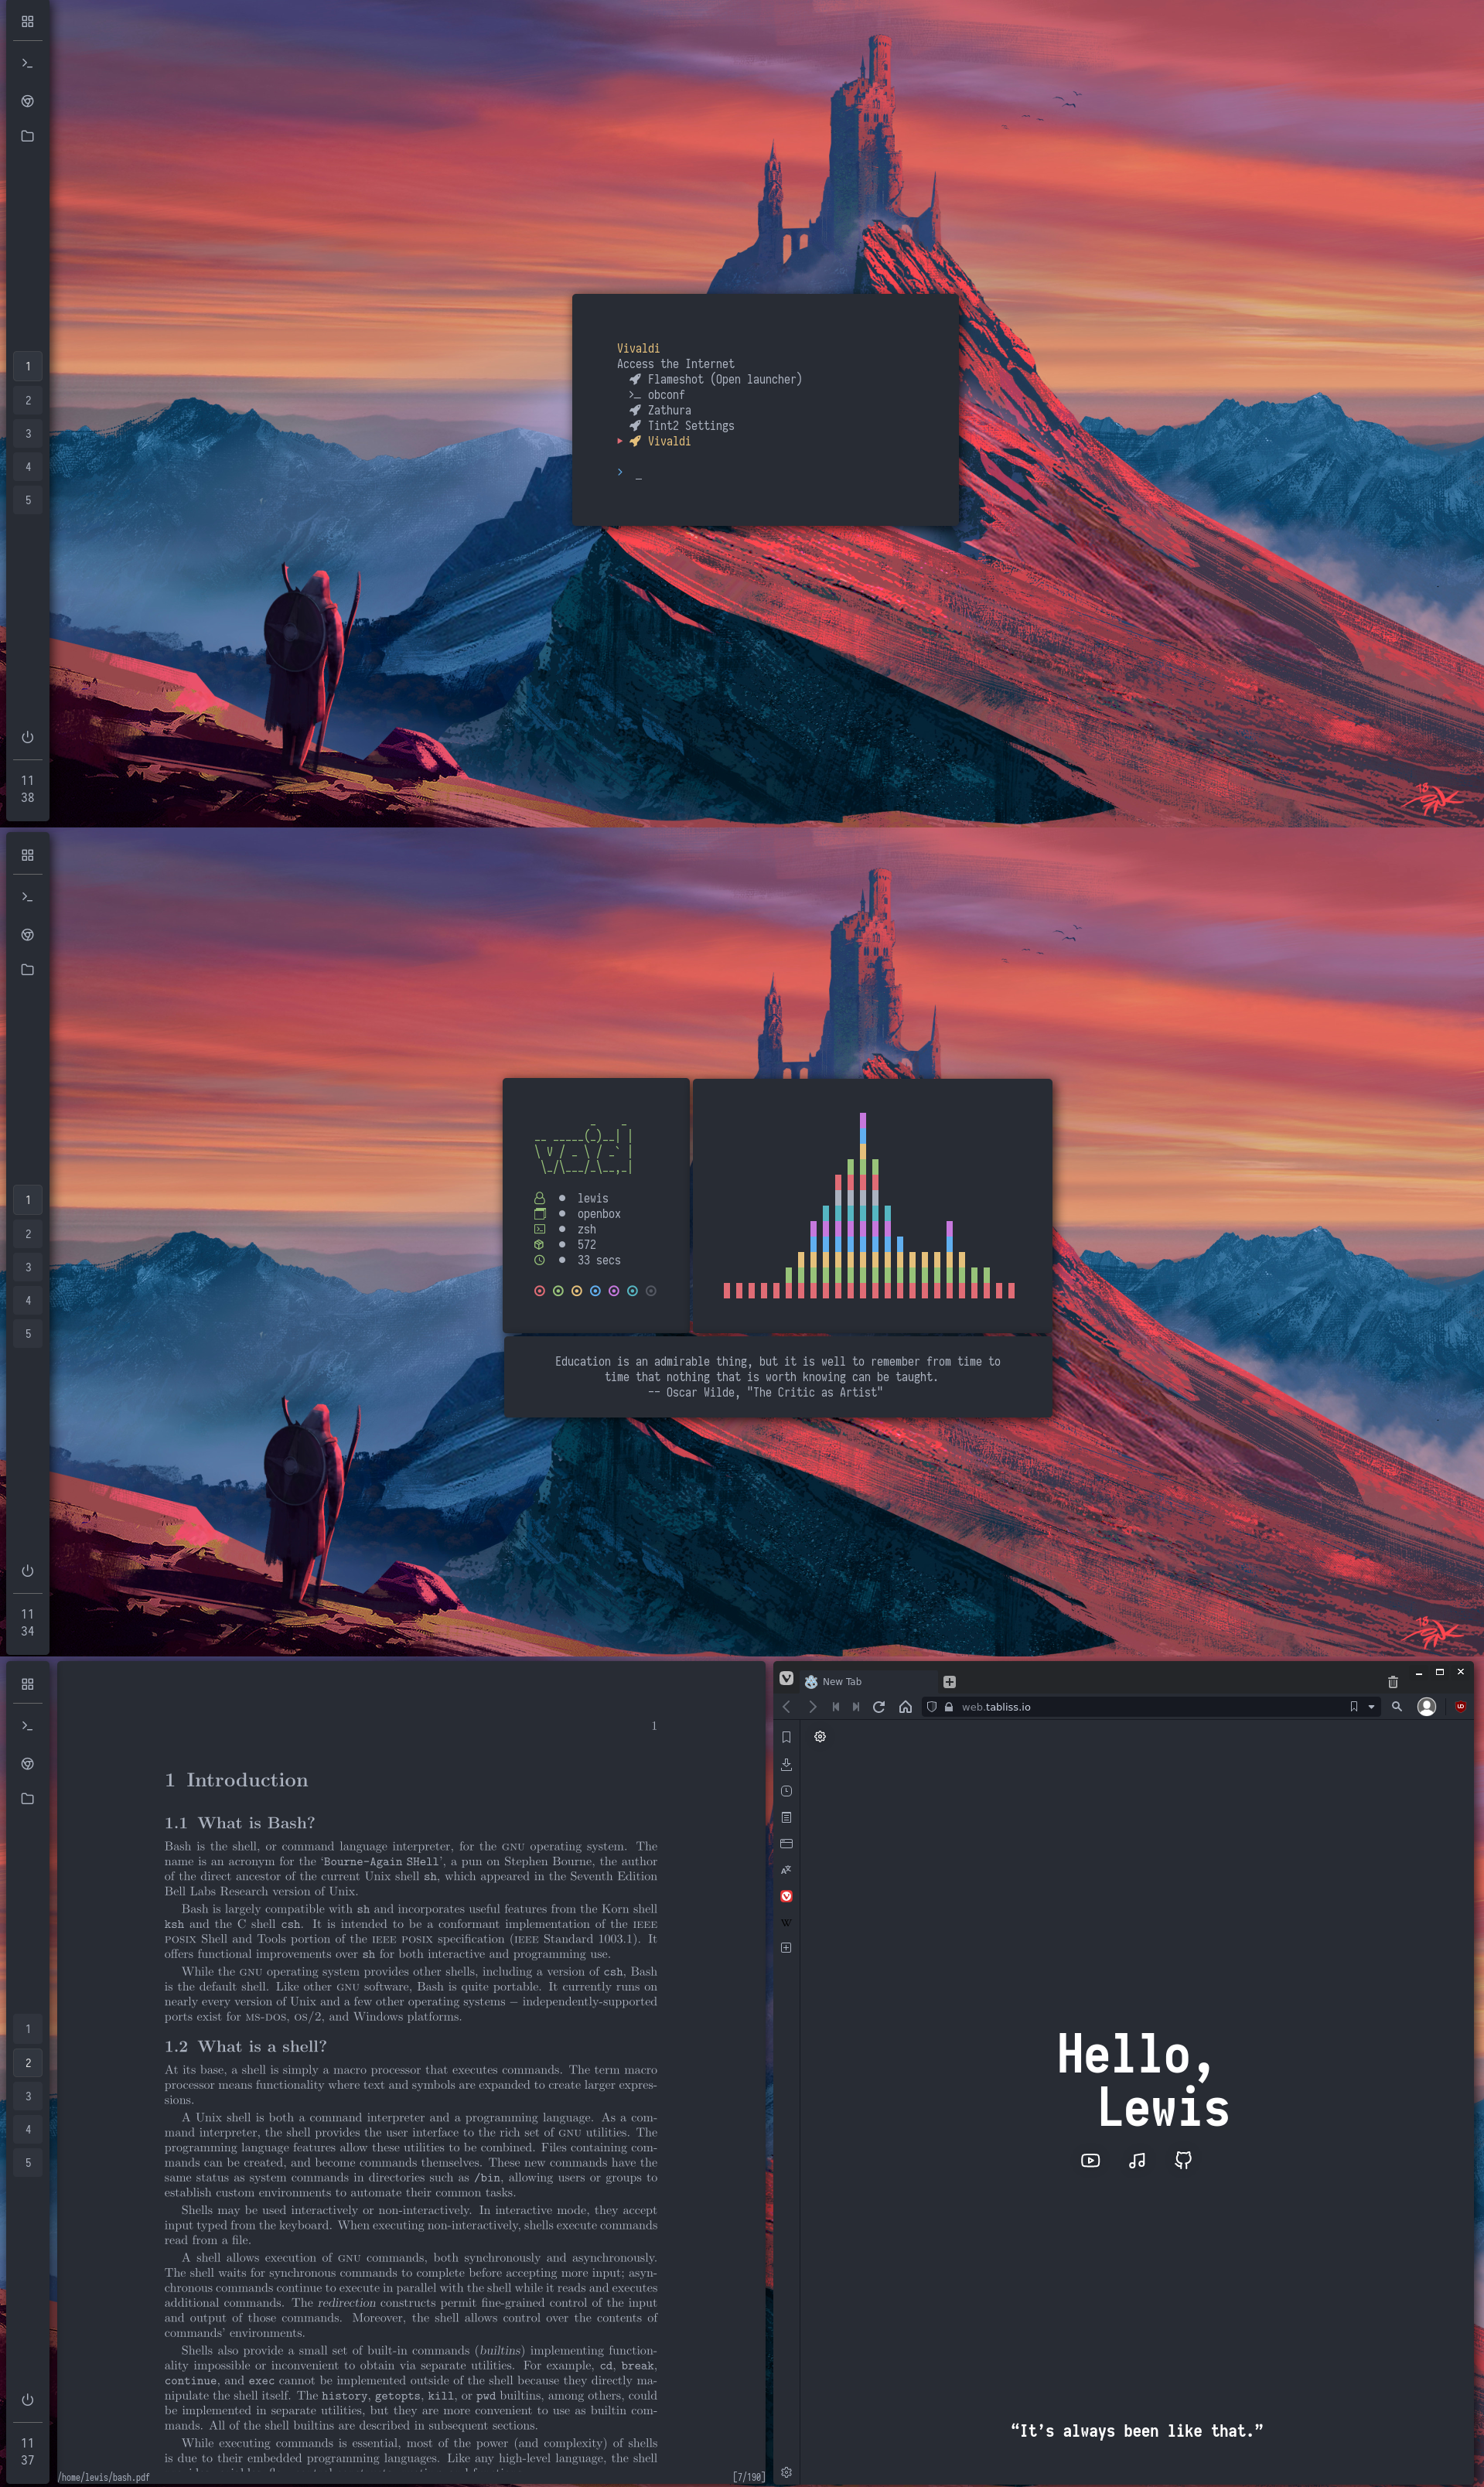
Task: Click power icon on panel showing 11 38
Action: point(28,737)
